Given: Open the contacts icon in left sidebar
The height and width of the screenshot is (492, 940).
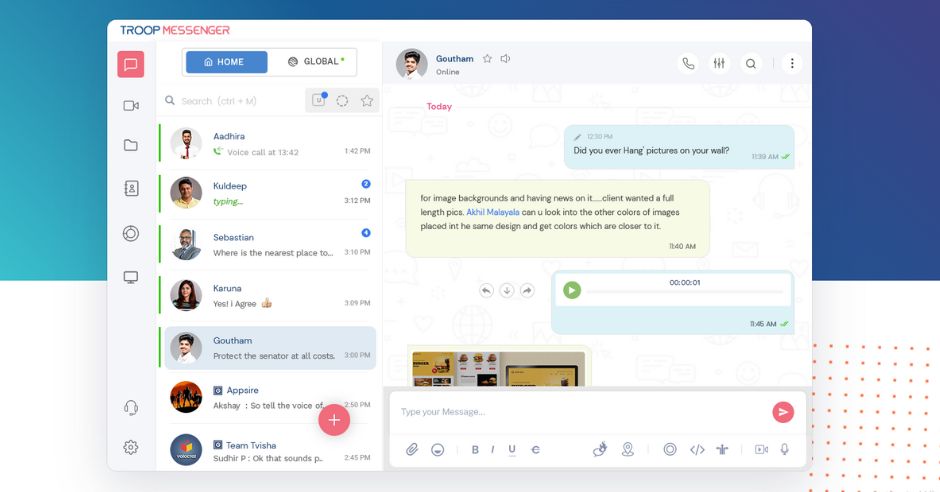Looking at the screenshot, I should 131,188.
